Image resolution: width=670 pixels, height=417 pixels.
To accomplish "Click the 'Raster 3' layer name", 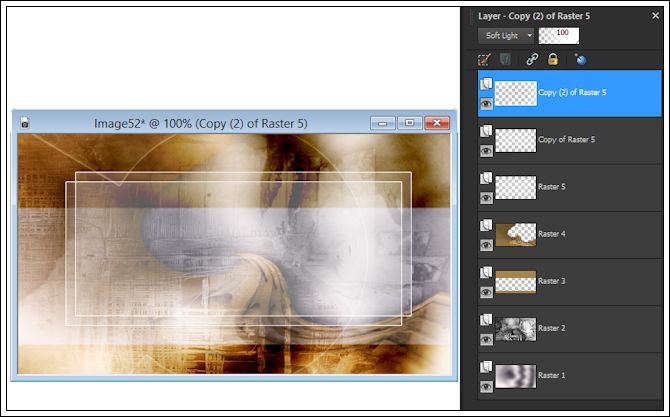I will [552, 281].
